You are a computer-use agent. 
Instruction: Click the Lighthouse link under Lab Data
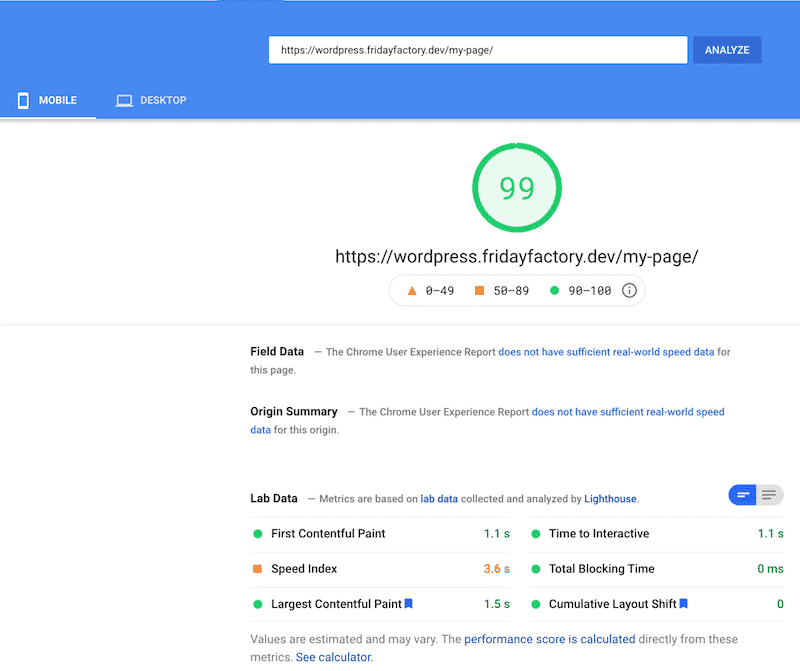610,499
